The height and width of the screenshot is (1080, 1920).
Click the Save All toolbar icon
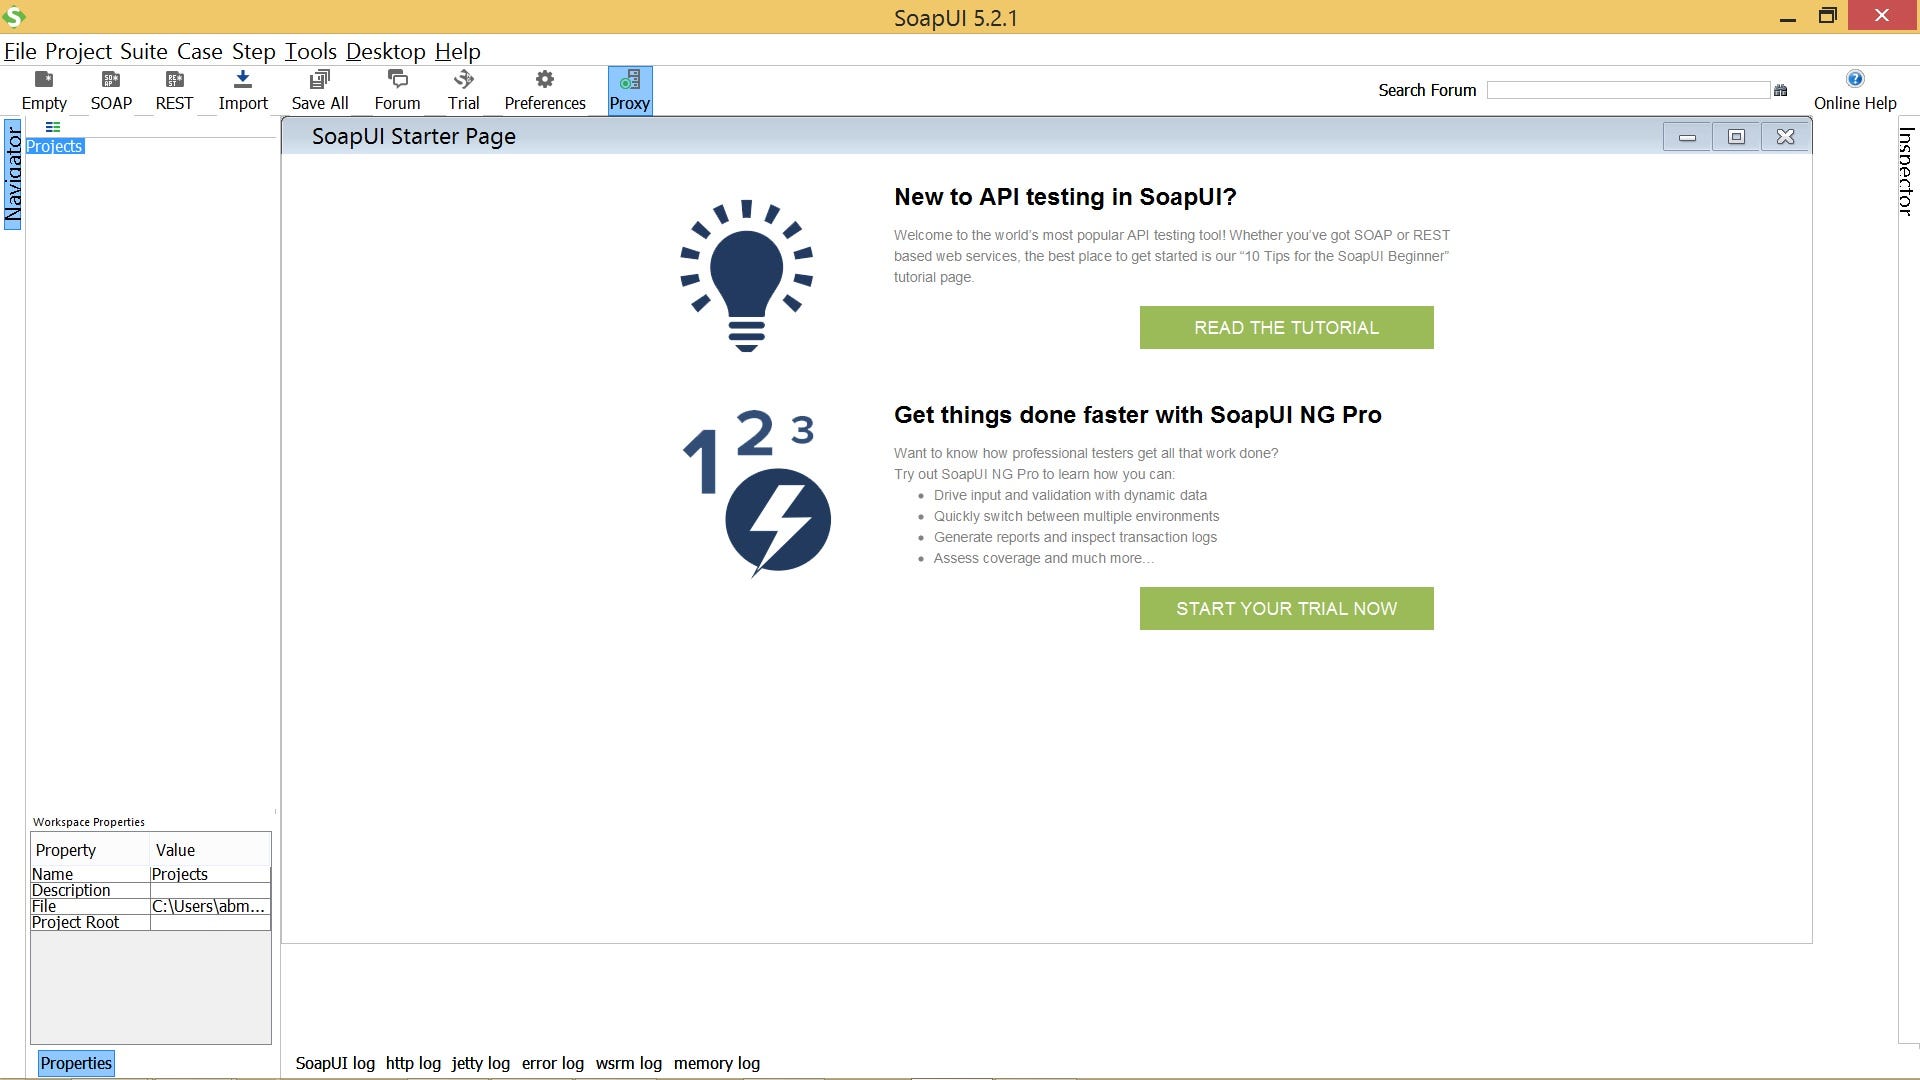[x=320, y=90]
